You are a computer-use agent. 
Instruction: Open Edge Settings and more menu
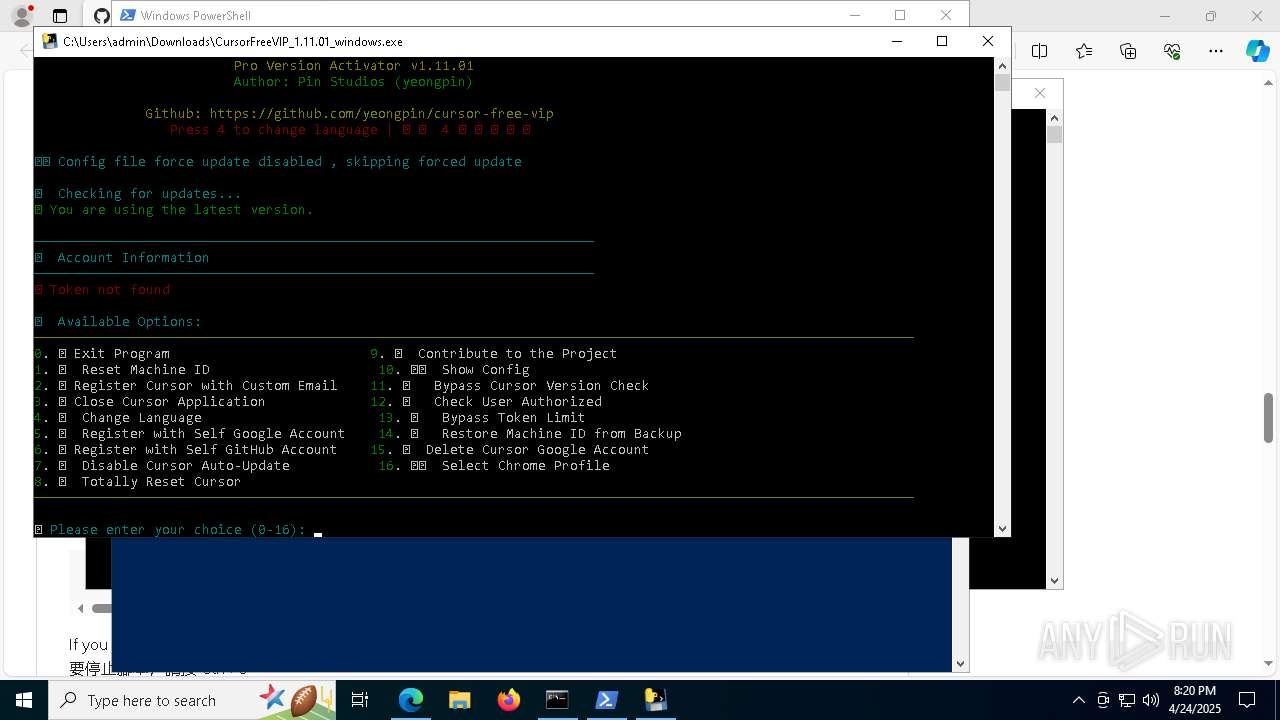pyautogui.click(x=1216, y=51)
